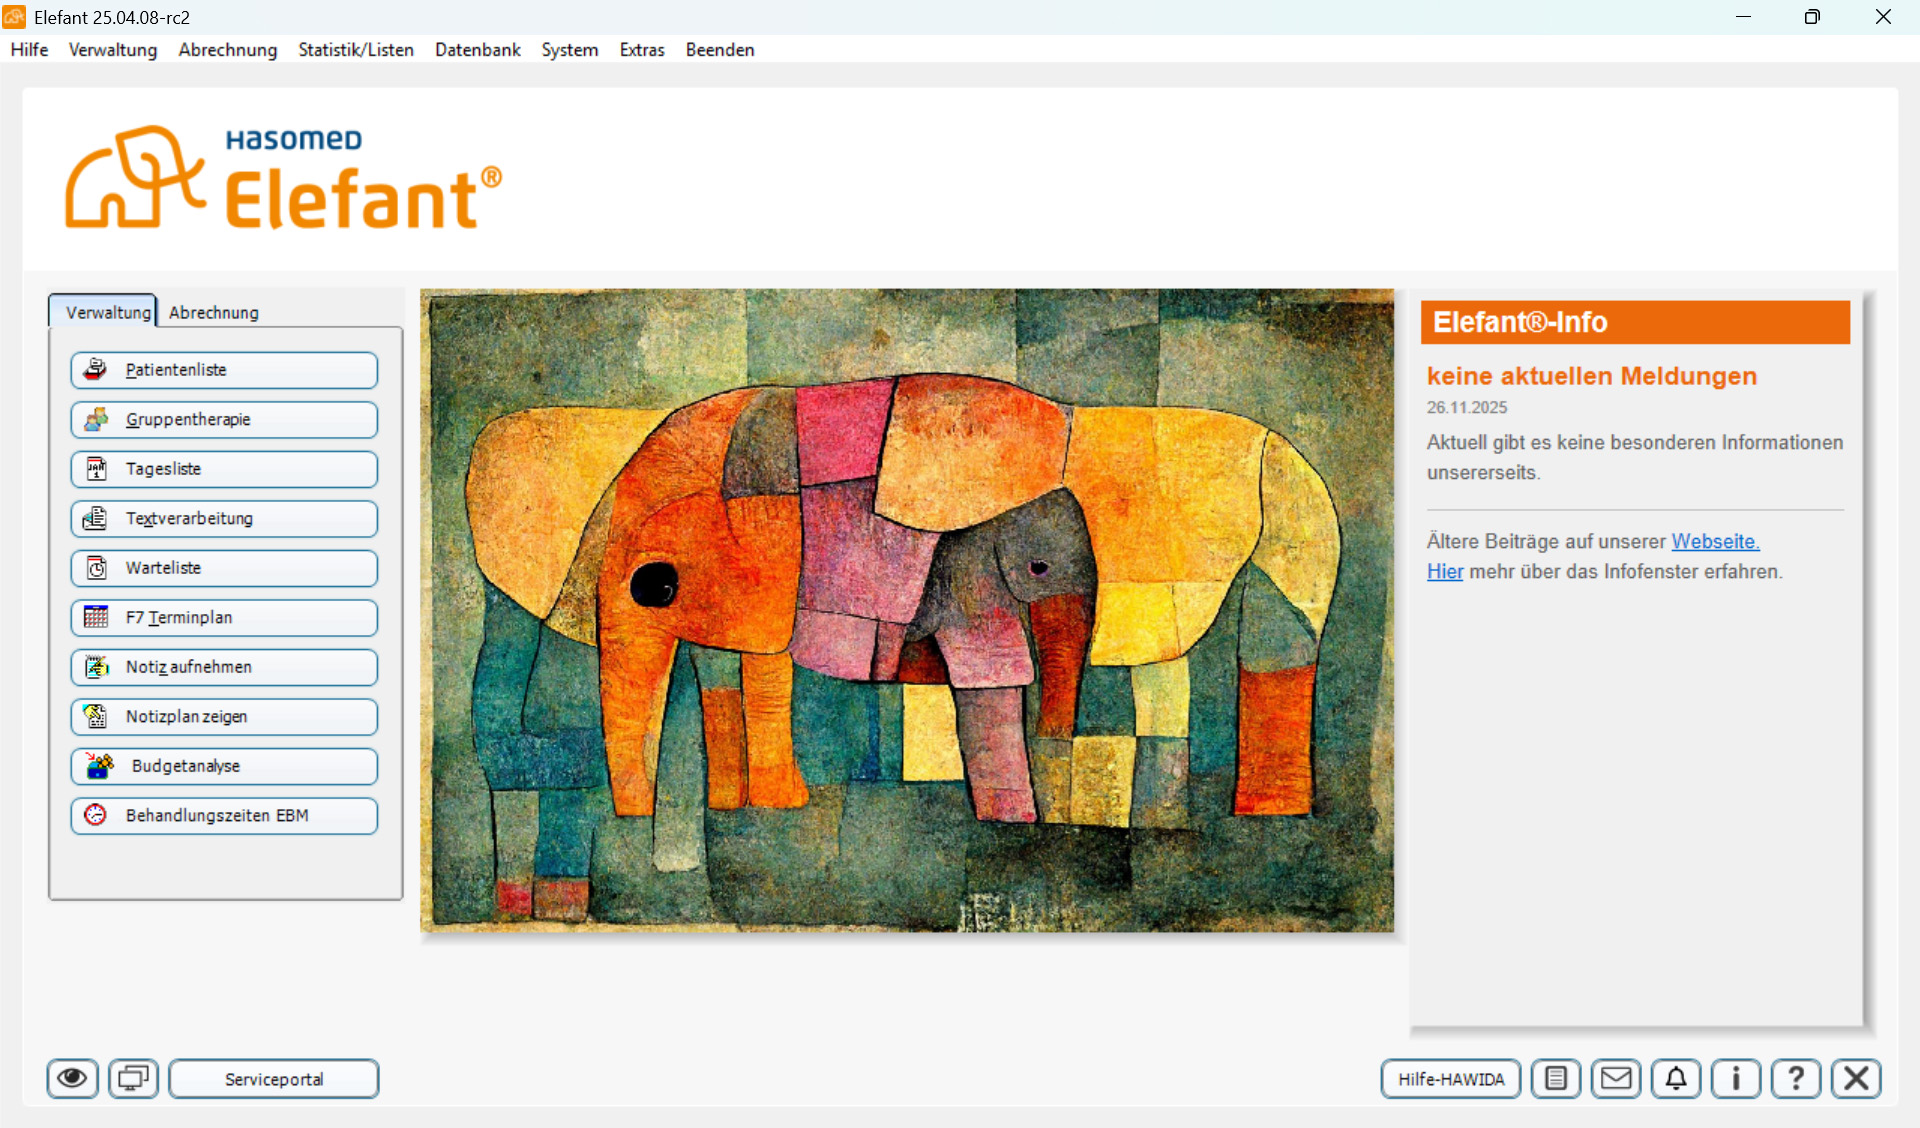Click the Hilfe-HAWIDA button
The image size is (1920, 1128).
(x=1450, y=1078)
